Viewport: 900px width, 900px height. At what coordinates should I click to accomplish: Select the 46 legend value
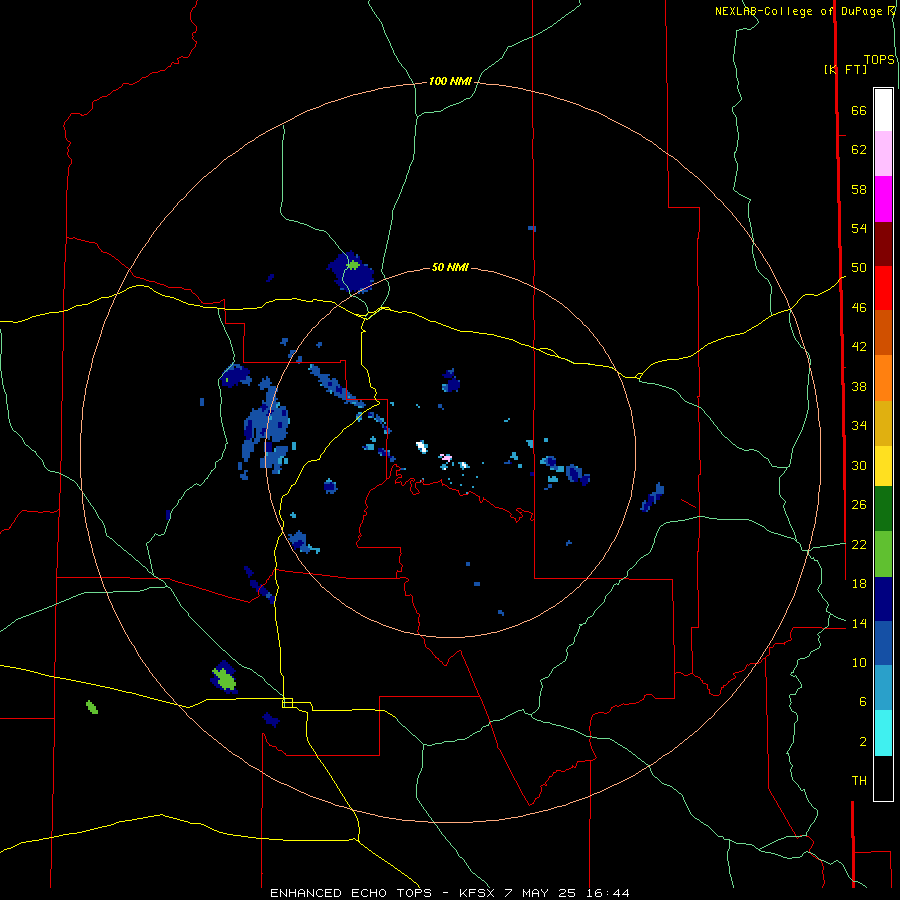click(859, 308)
